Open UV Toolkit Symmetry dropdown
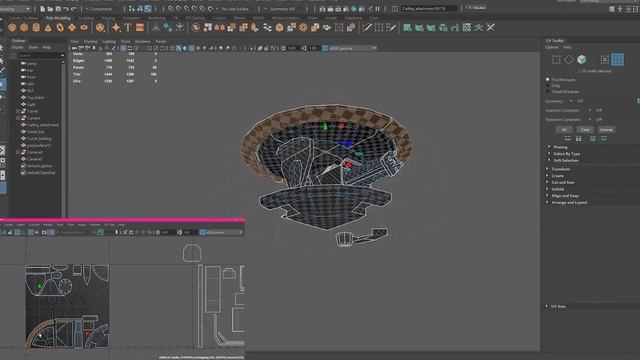Image resolution: width=640 pixels, height=360 pixels. tap(571, 101)
